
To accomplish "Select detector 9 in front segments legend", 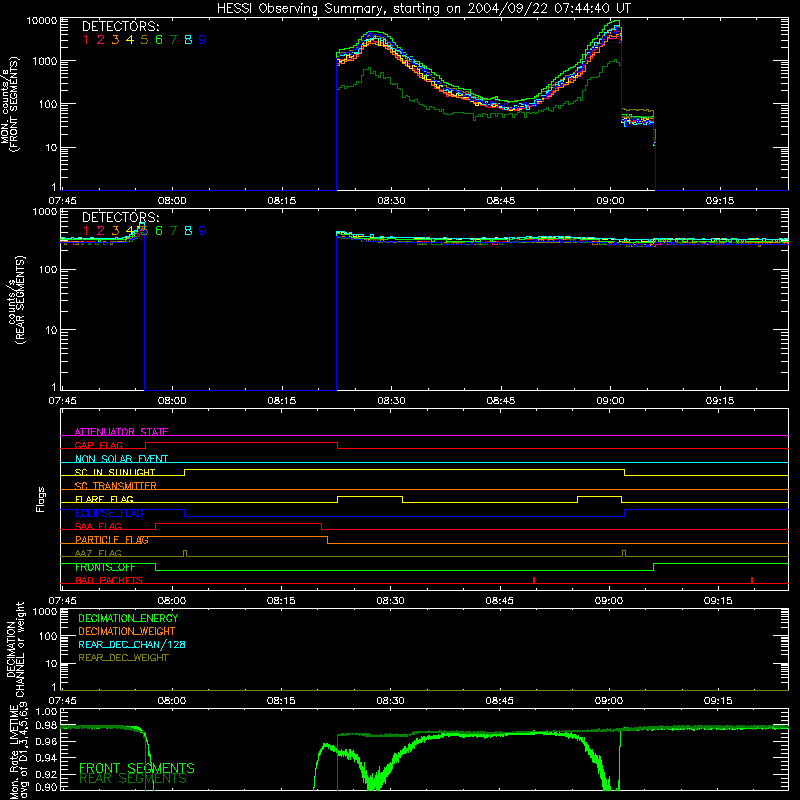I will [203, 40].
